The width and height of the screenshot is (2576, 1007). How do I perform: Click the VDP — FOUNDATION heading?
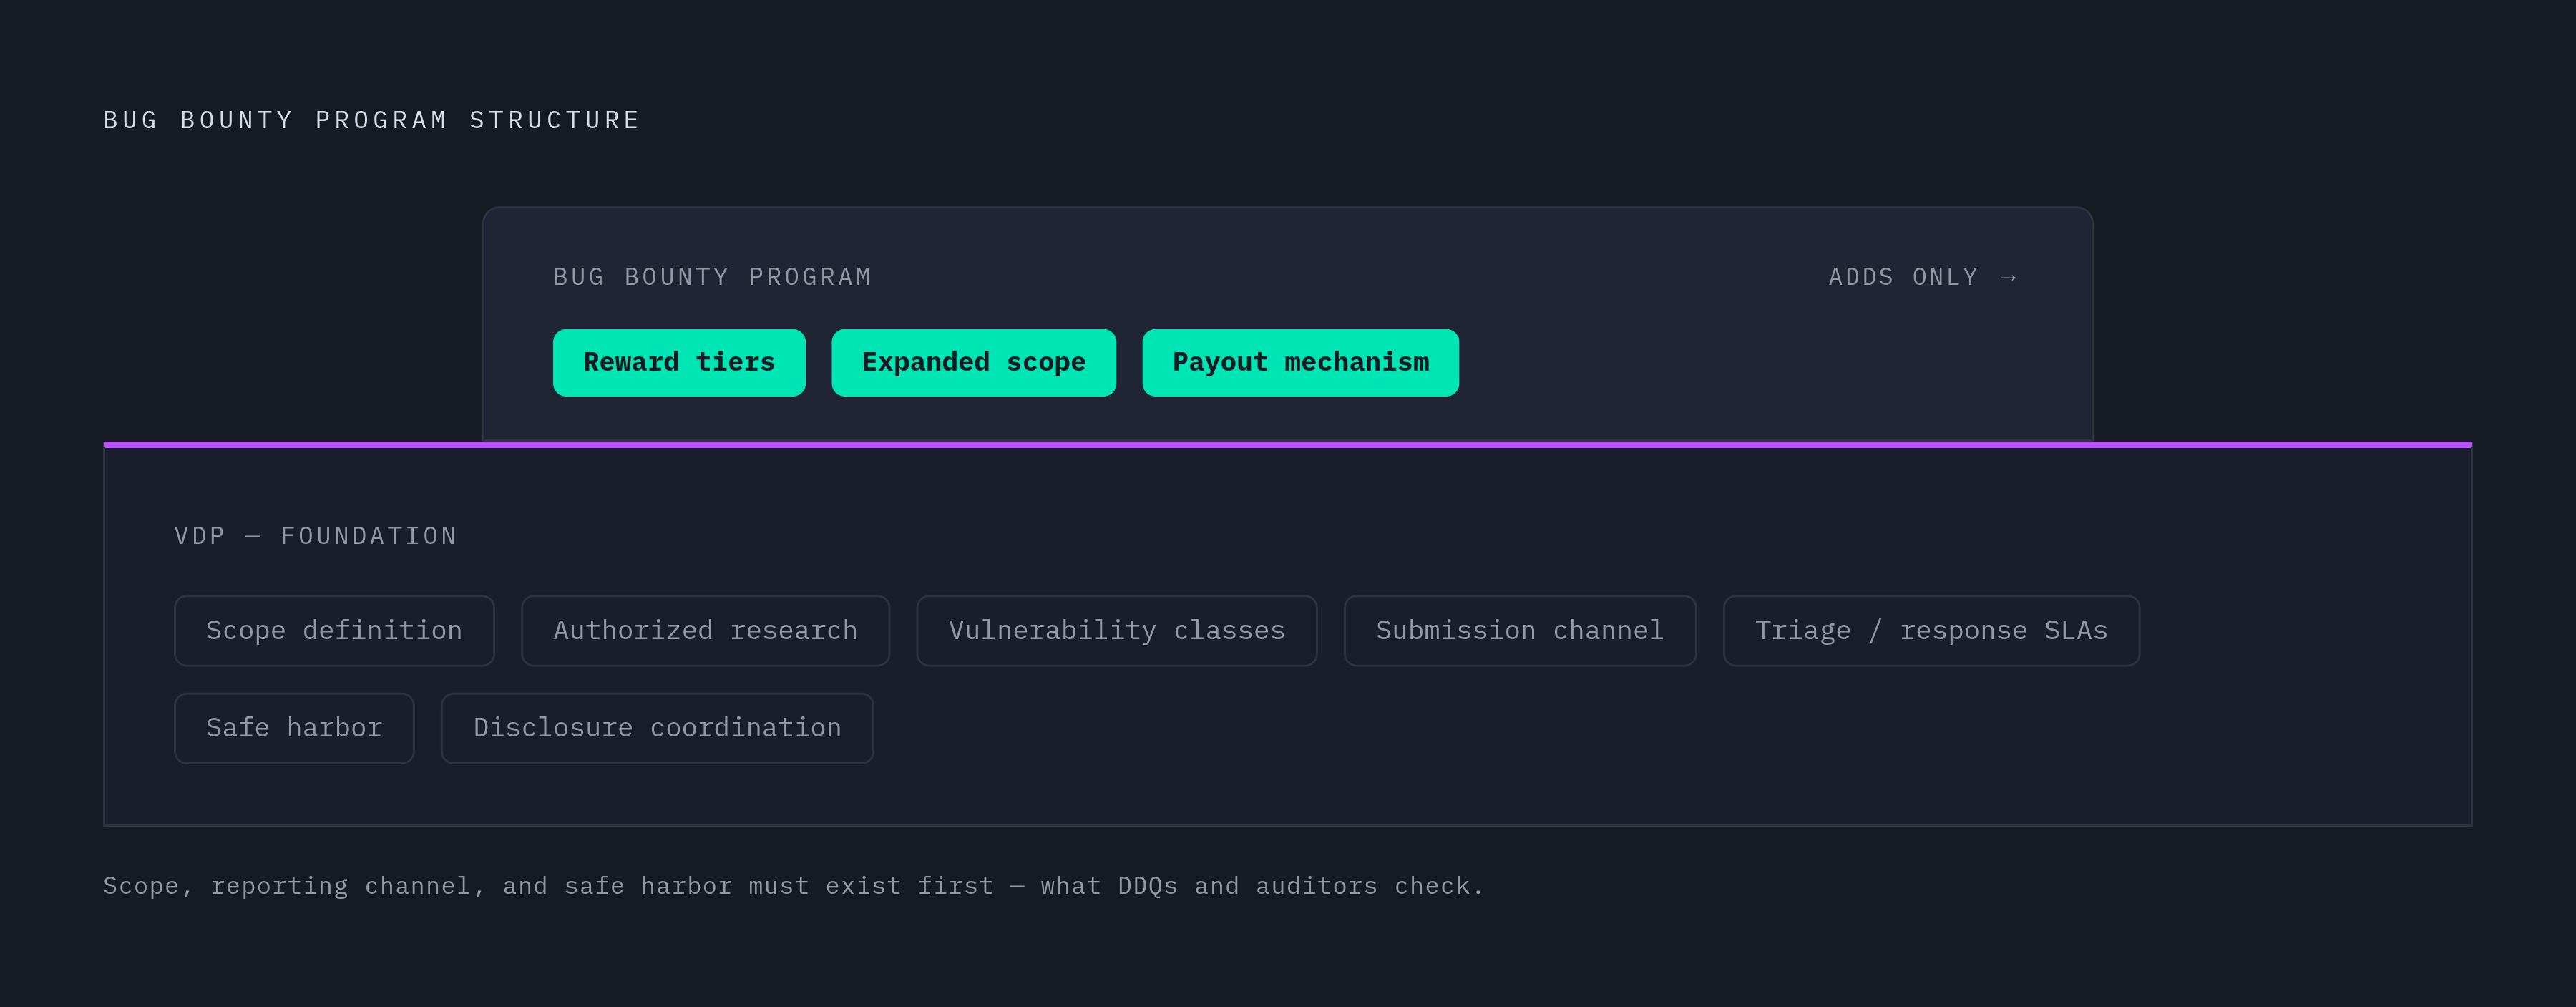click(x=315, y=536)
